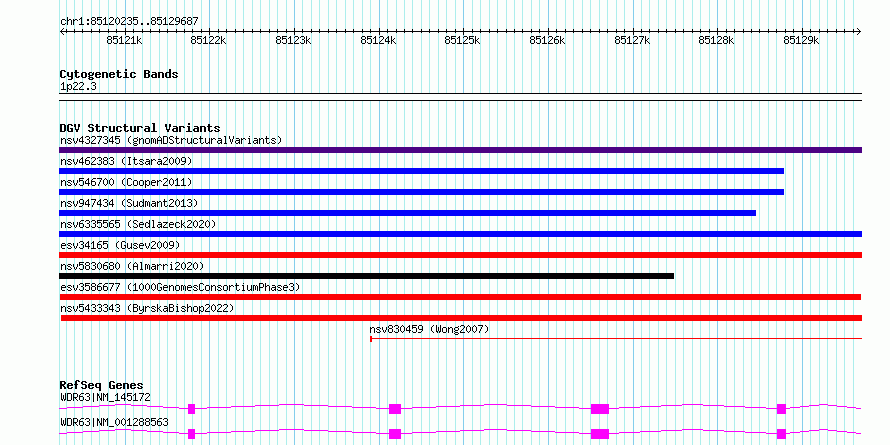Select the nsv546700 Cooper2011 blue bar

point(422,192)
